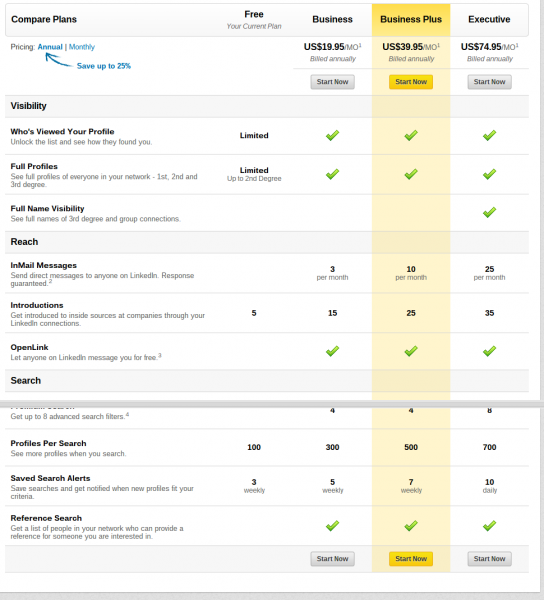Click top yellow Start Now for Business Plus
Screen dimensions: 544x600
pyautogui.click(x=411, y=82)
